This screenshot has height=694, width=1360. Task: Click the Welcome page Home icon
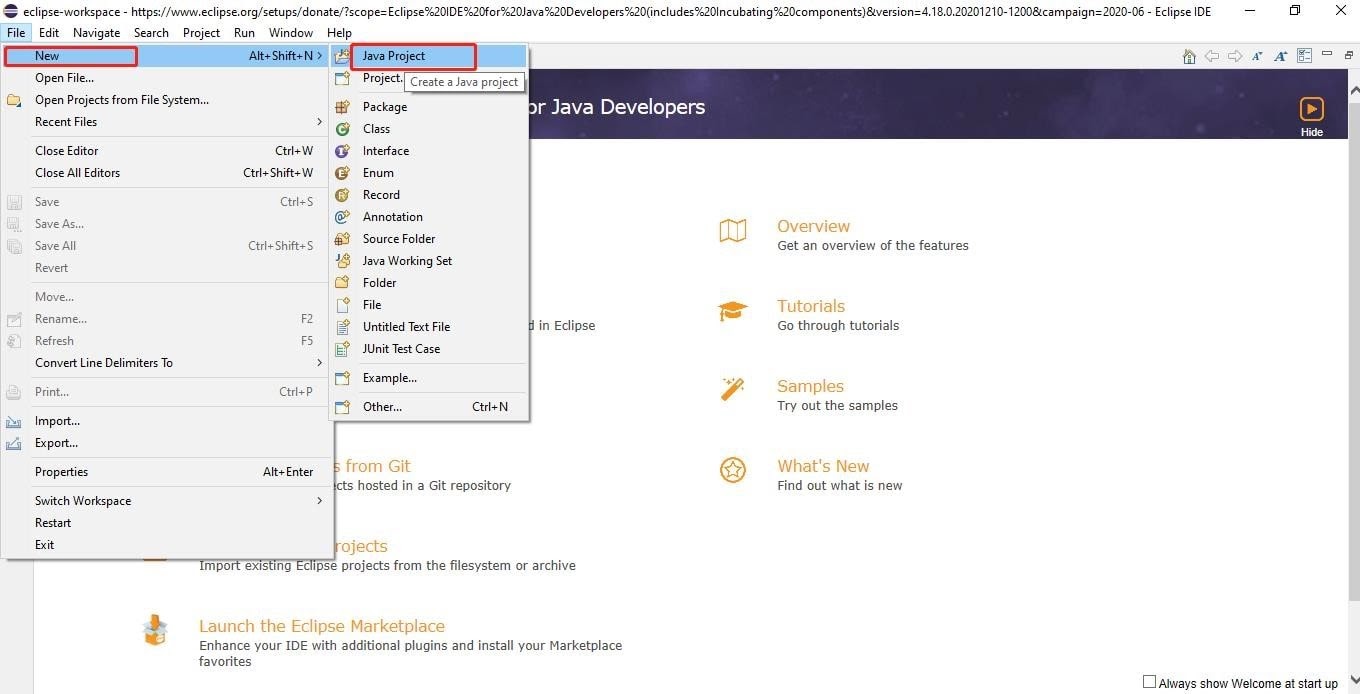pos(1189,56)
